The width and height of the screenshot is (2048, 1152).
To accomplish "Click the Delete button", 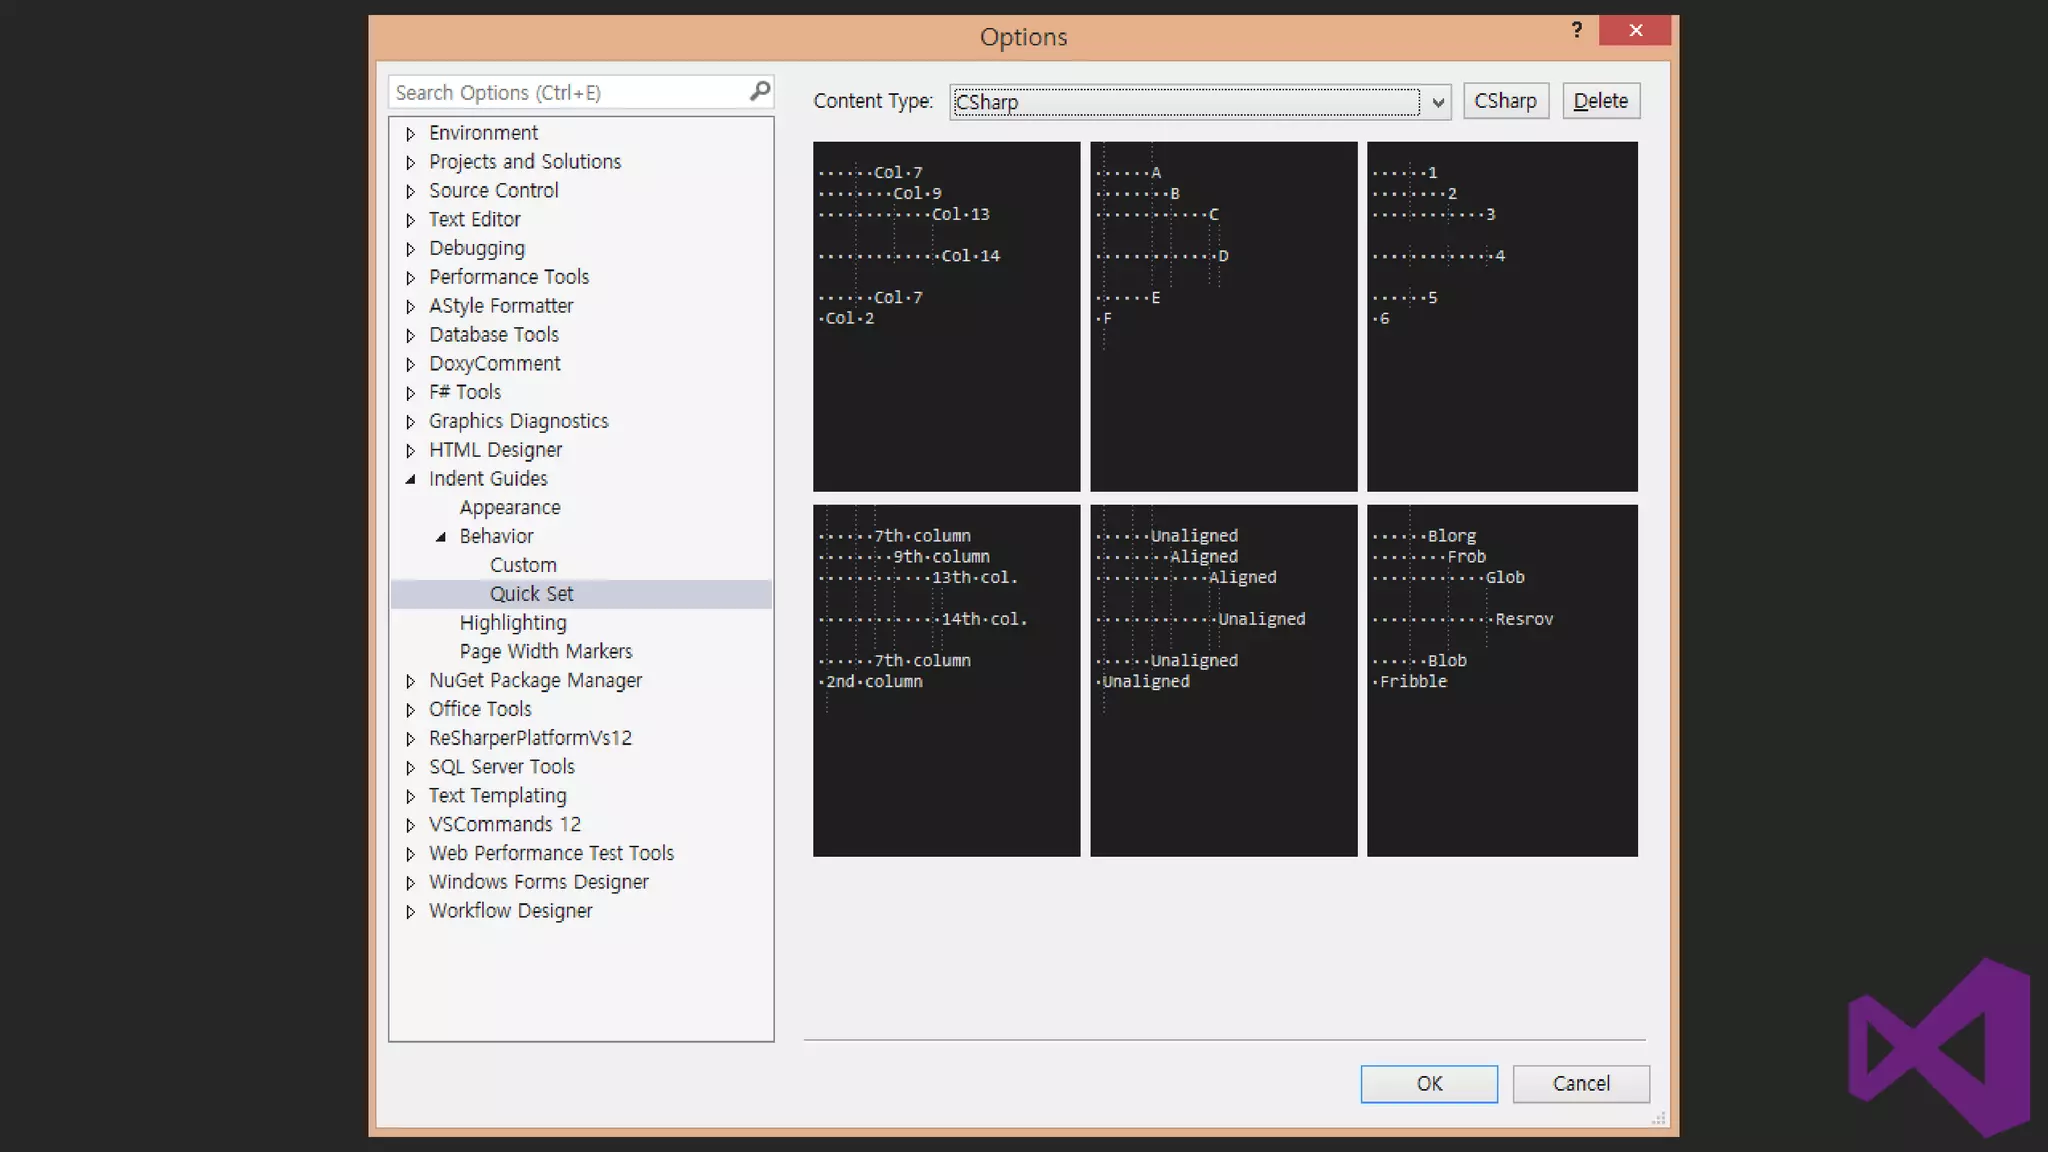I will [x=1600, y=101].
